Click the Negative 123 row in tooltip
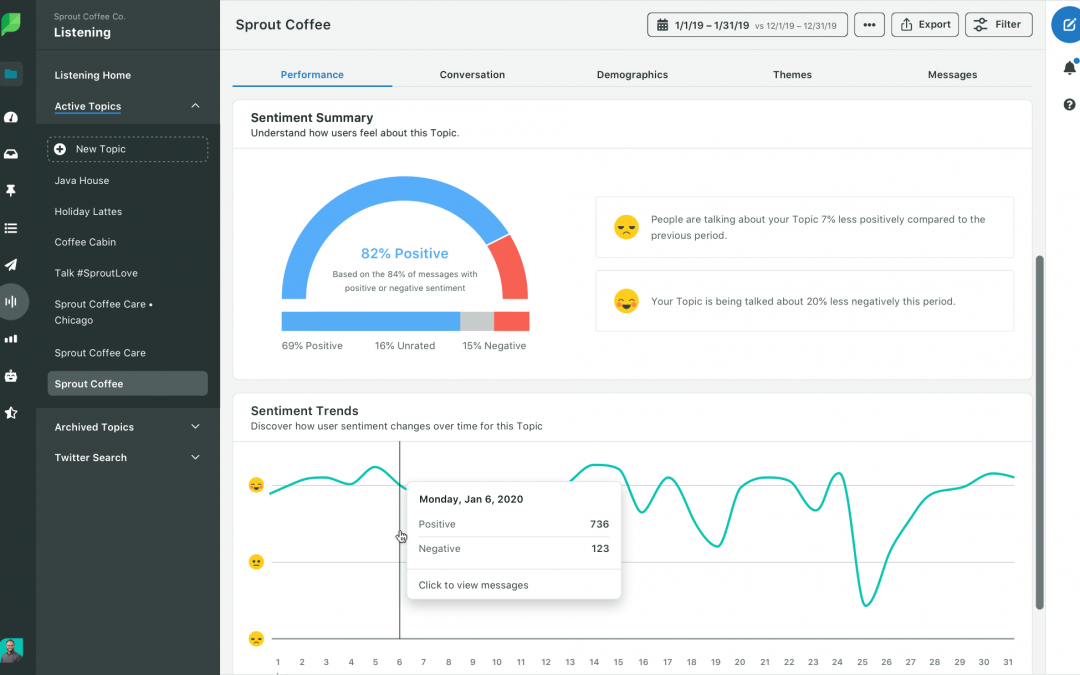The width and height of the screenshot is (1080, 675). [x=514, y=549]
